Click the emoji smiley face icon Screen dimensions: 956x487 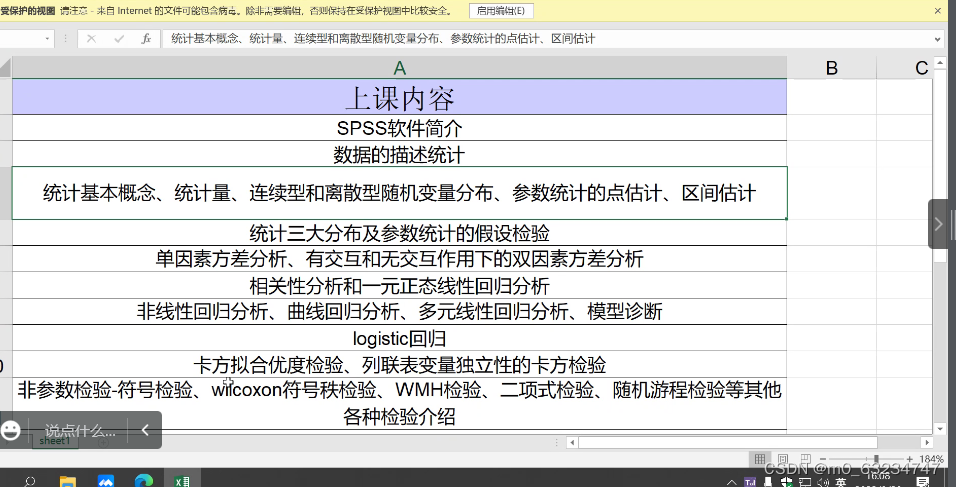[x=10, y=430]
